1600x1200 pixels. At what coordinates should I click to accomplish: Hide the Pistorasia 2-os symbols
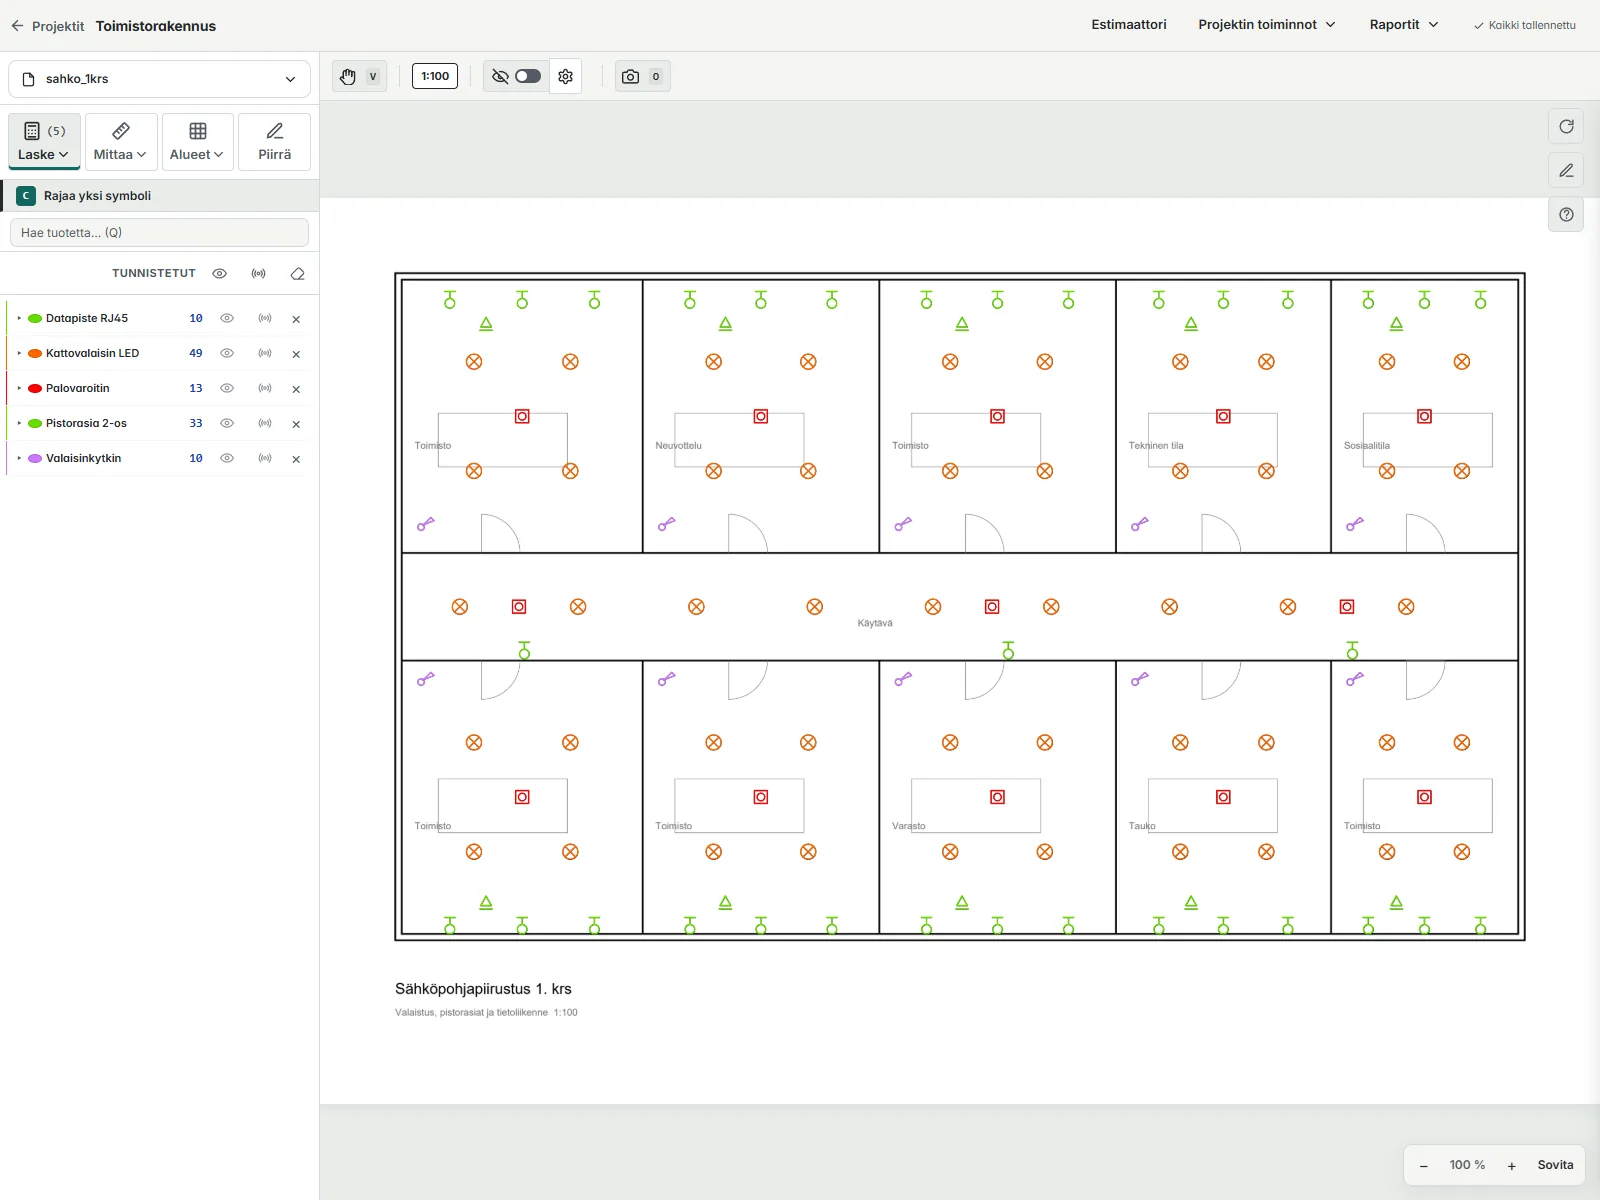(227, 424)
